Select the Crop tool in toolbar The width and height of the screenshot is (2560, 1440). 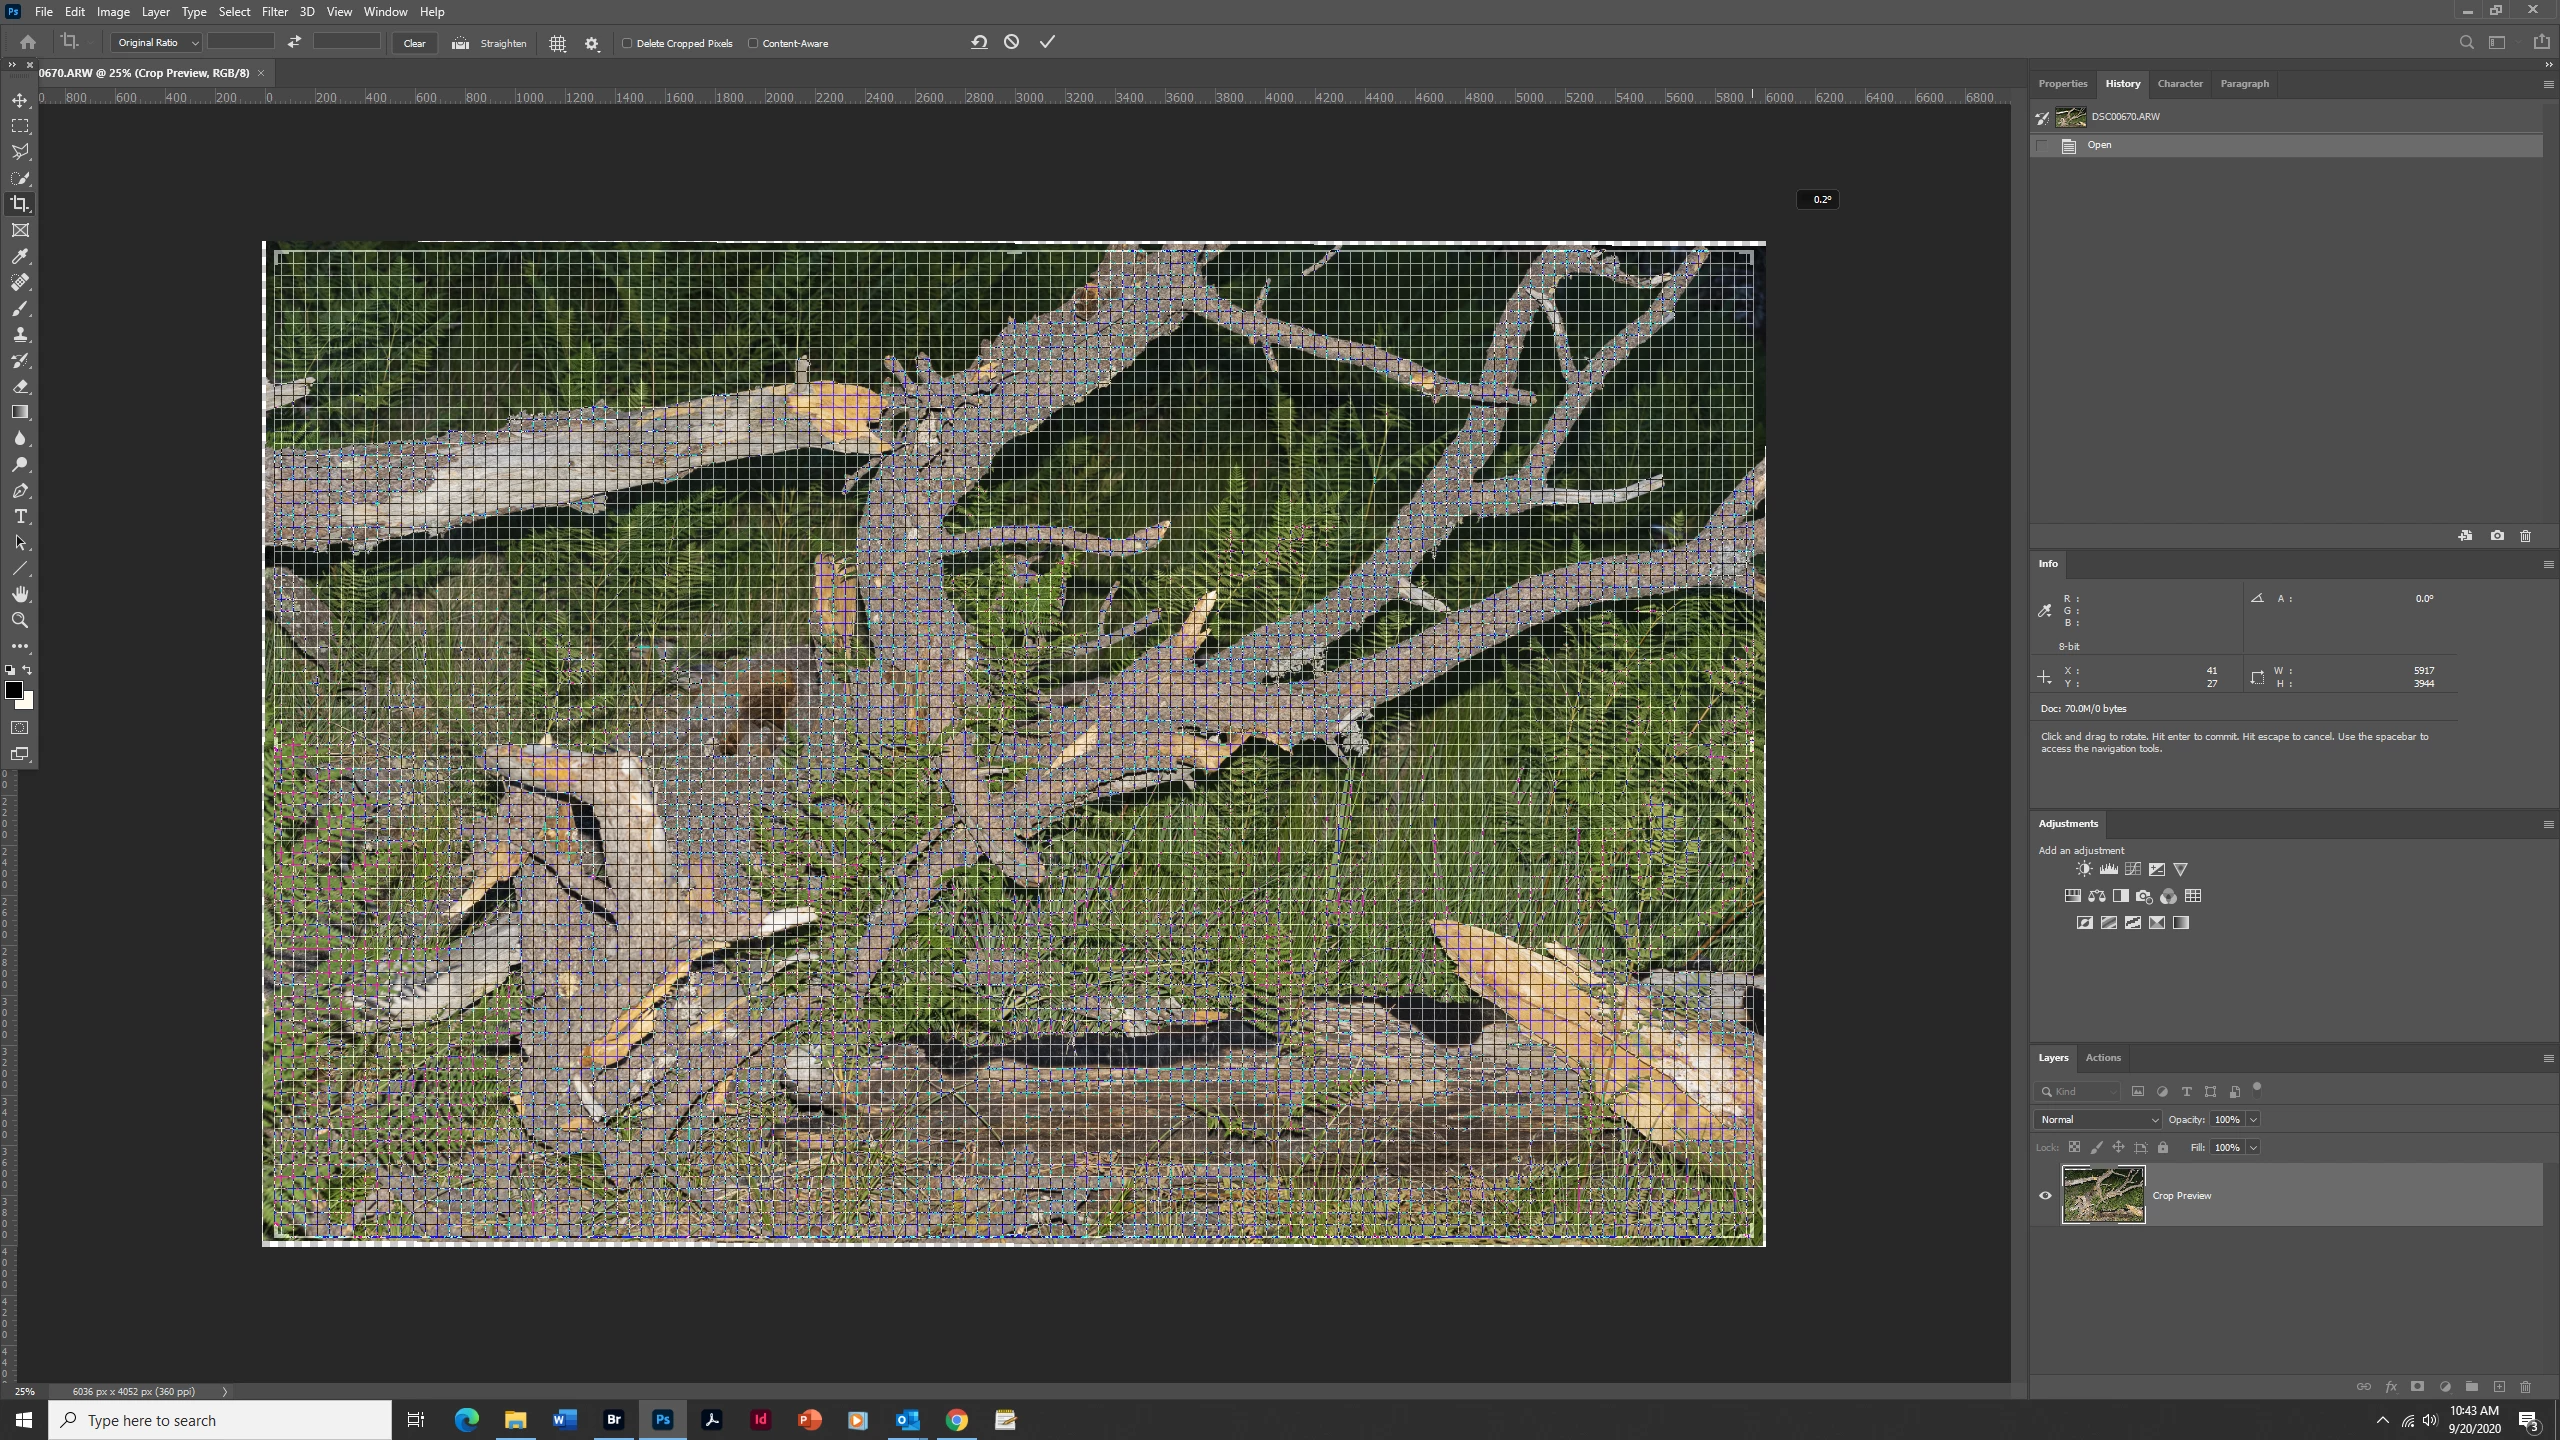20,204
